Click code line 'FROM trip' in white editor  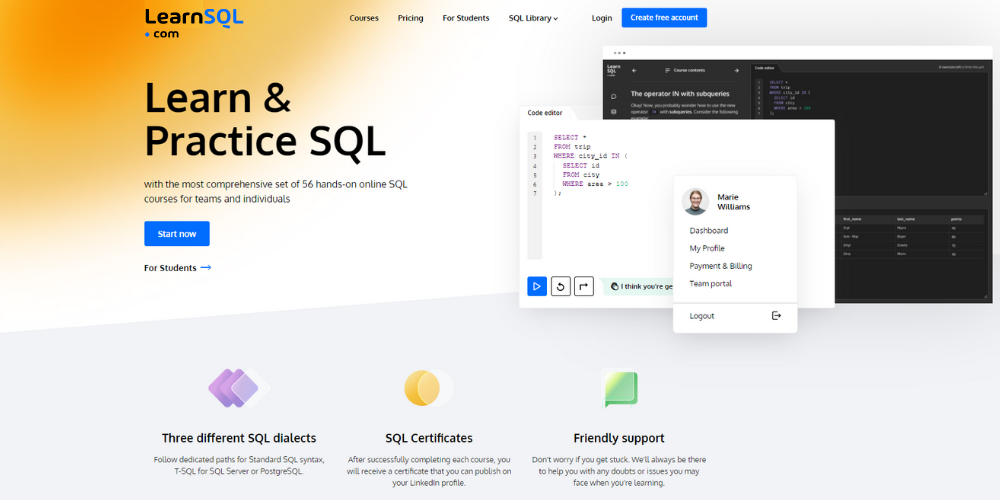click(572, 147)
